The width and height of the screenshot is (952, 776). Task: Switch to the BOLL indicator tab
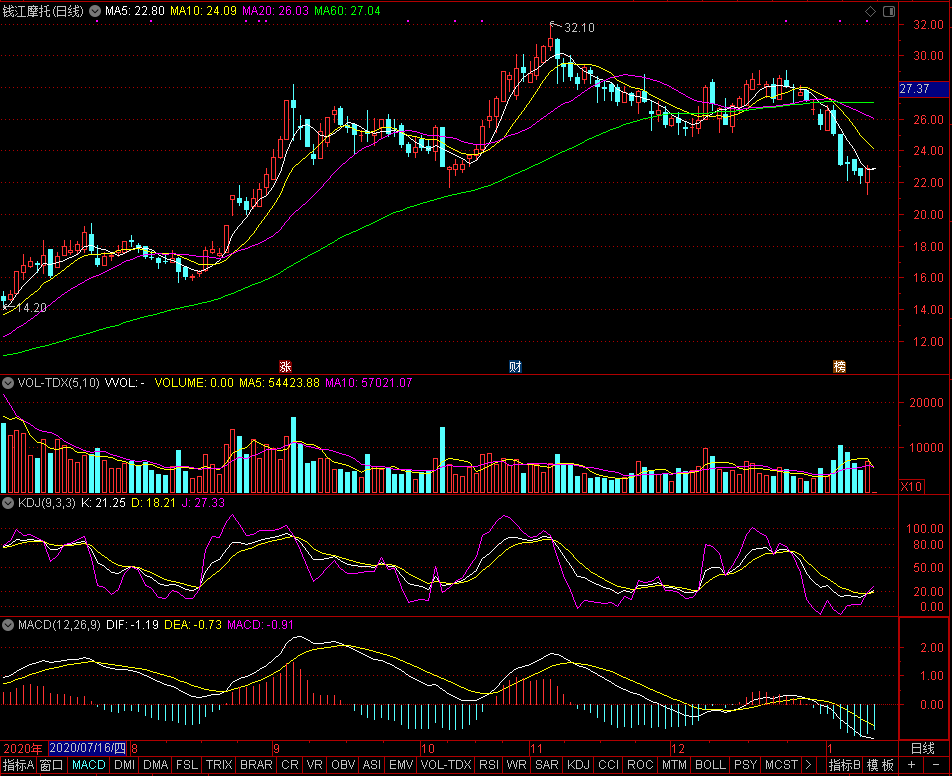coord(710,765)
